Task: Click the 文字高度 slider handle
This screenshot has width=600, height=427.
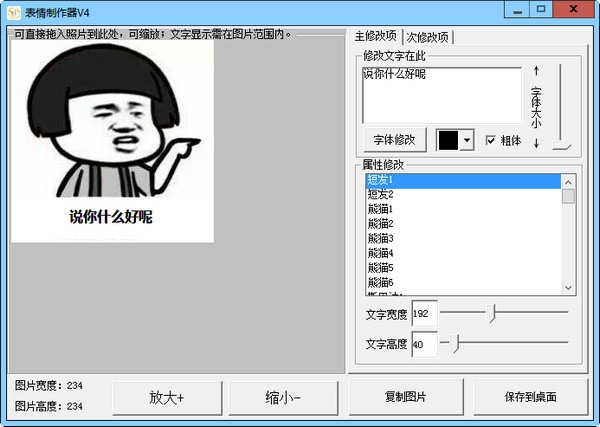Action: (454, 343)
